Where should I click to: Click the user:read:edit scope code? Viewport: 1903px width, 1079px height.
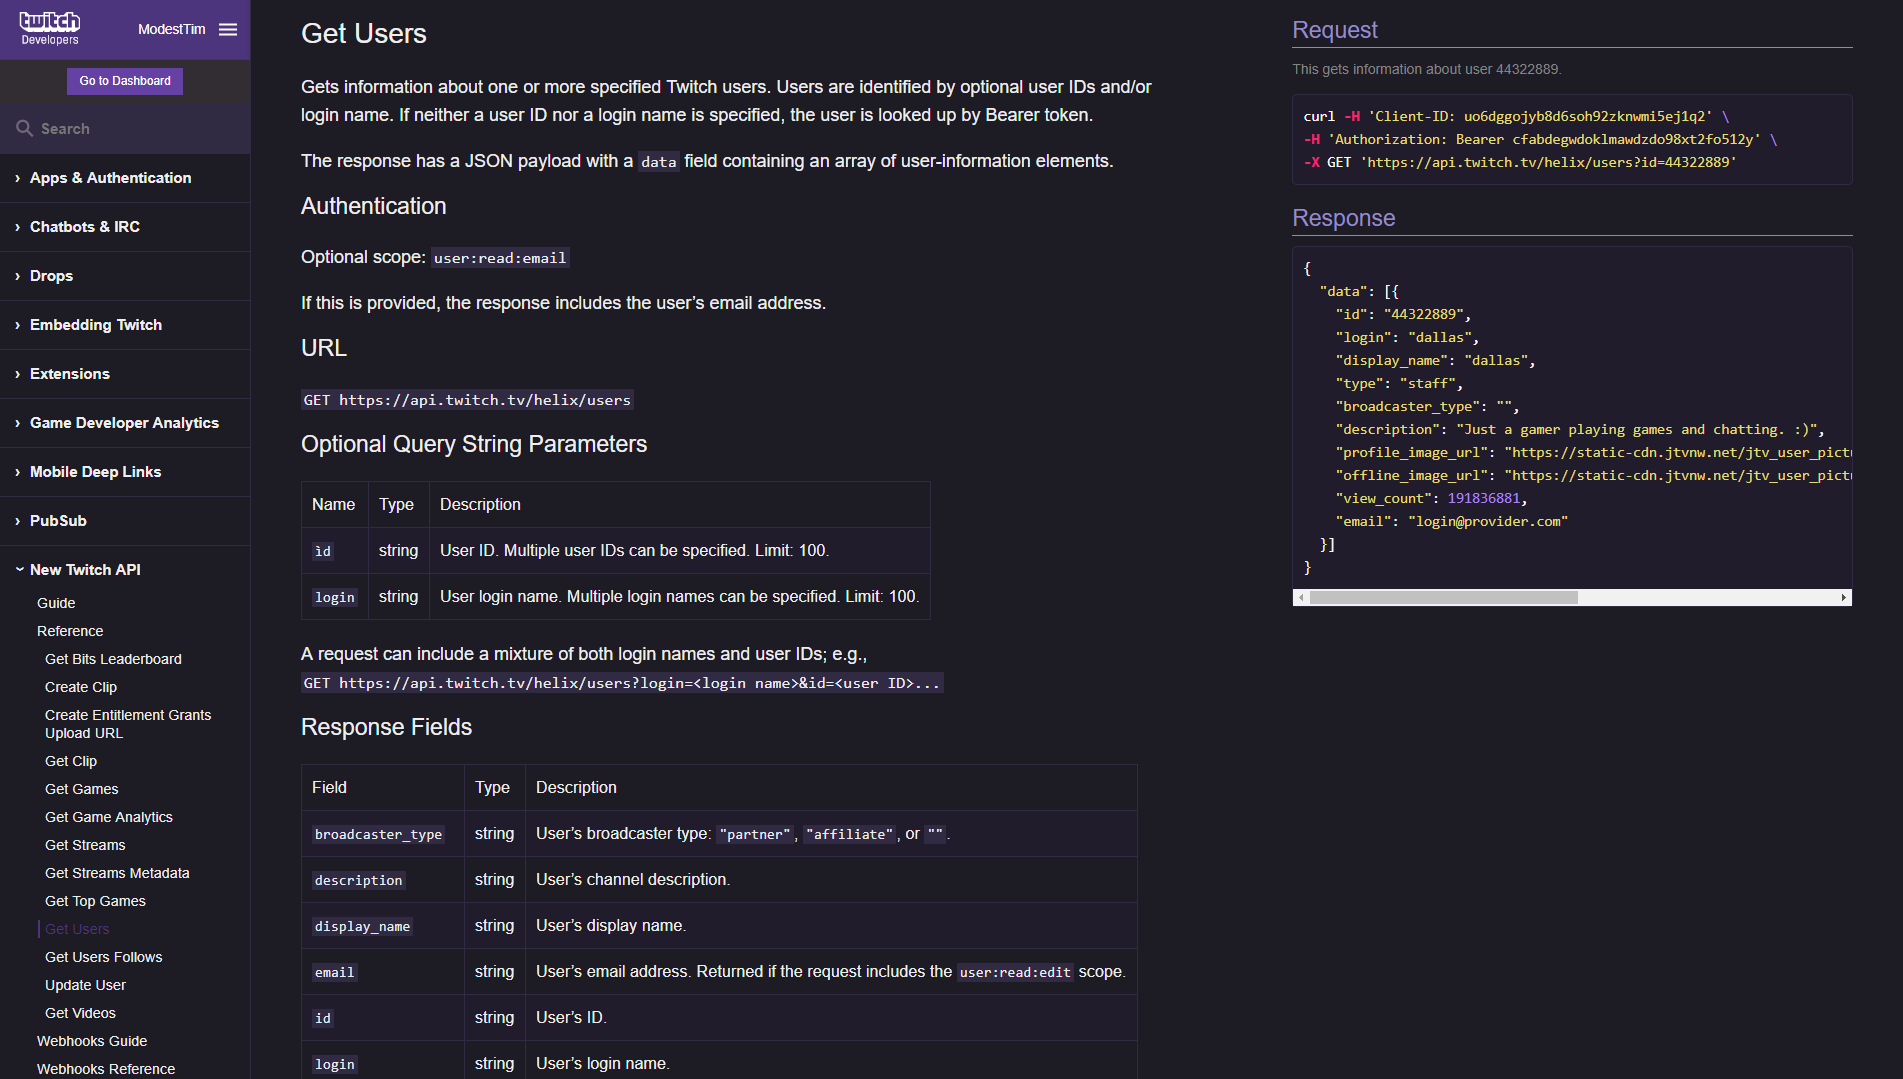point(1015,972)
